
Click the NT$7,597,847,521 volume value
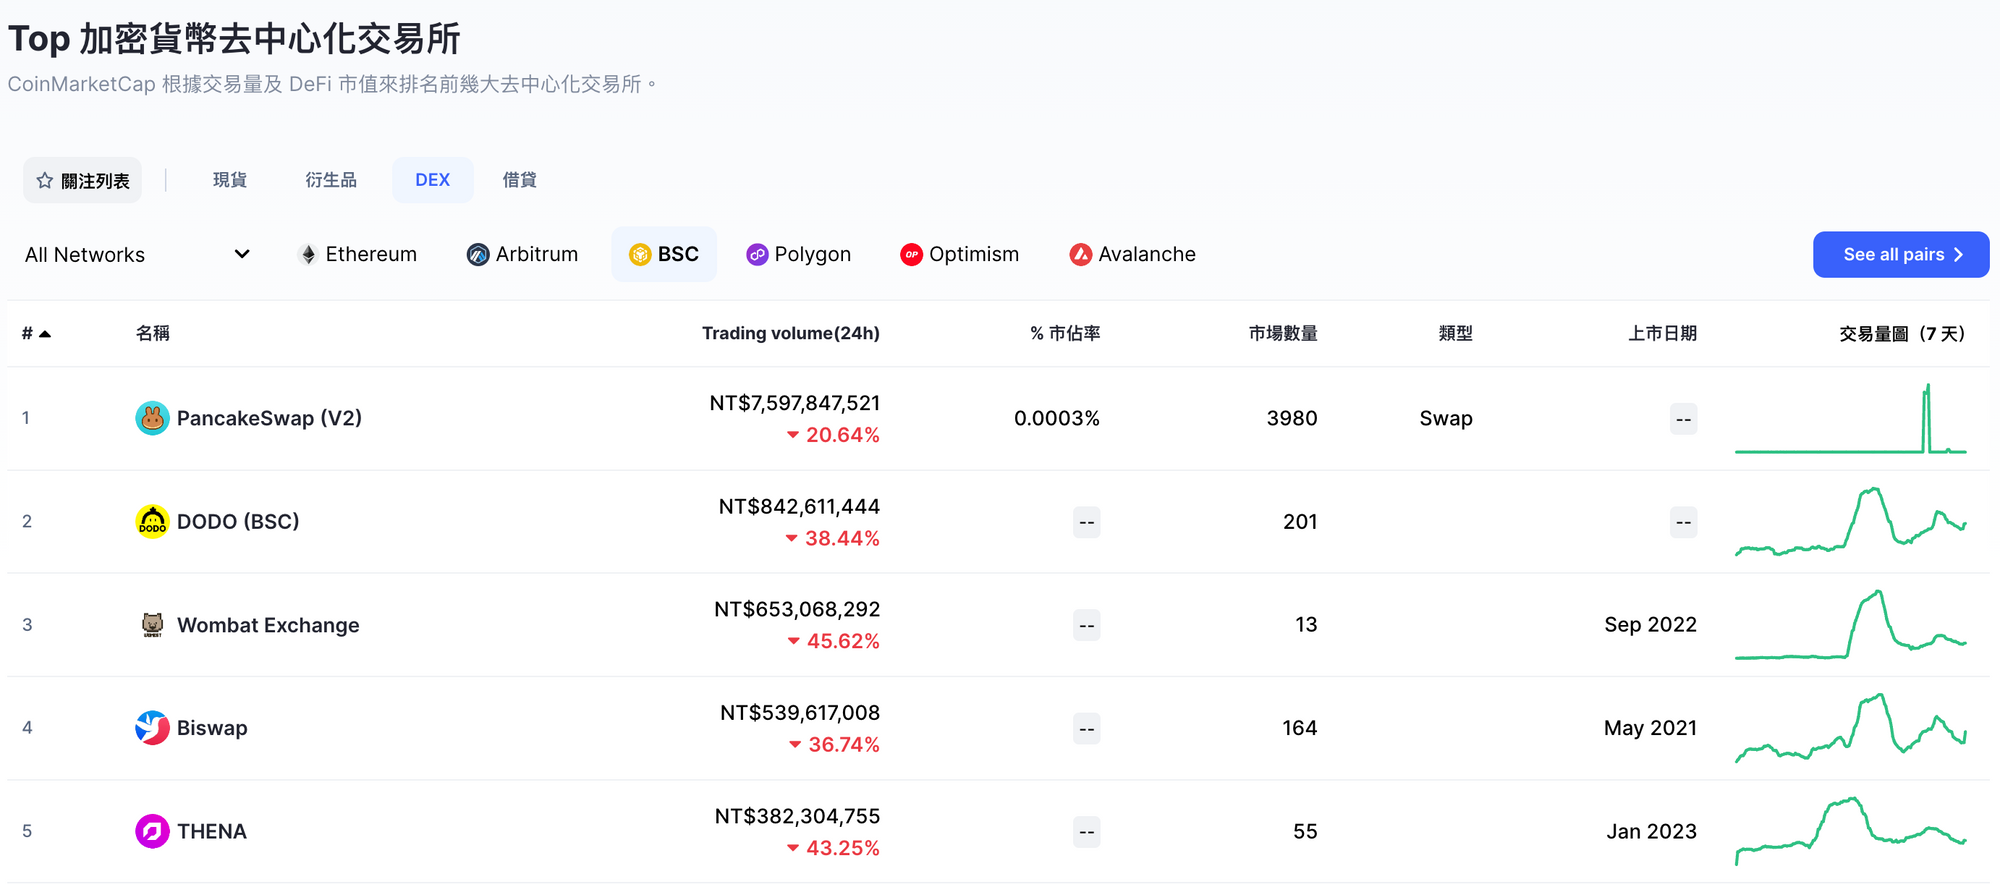795,403
